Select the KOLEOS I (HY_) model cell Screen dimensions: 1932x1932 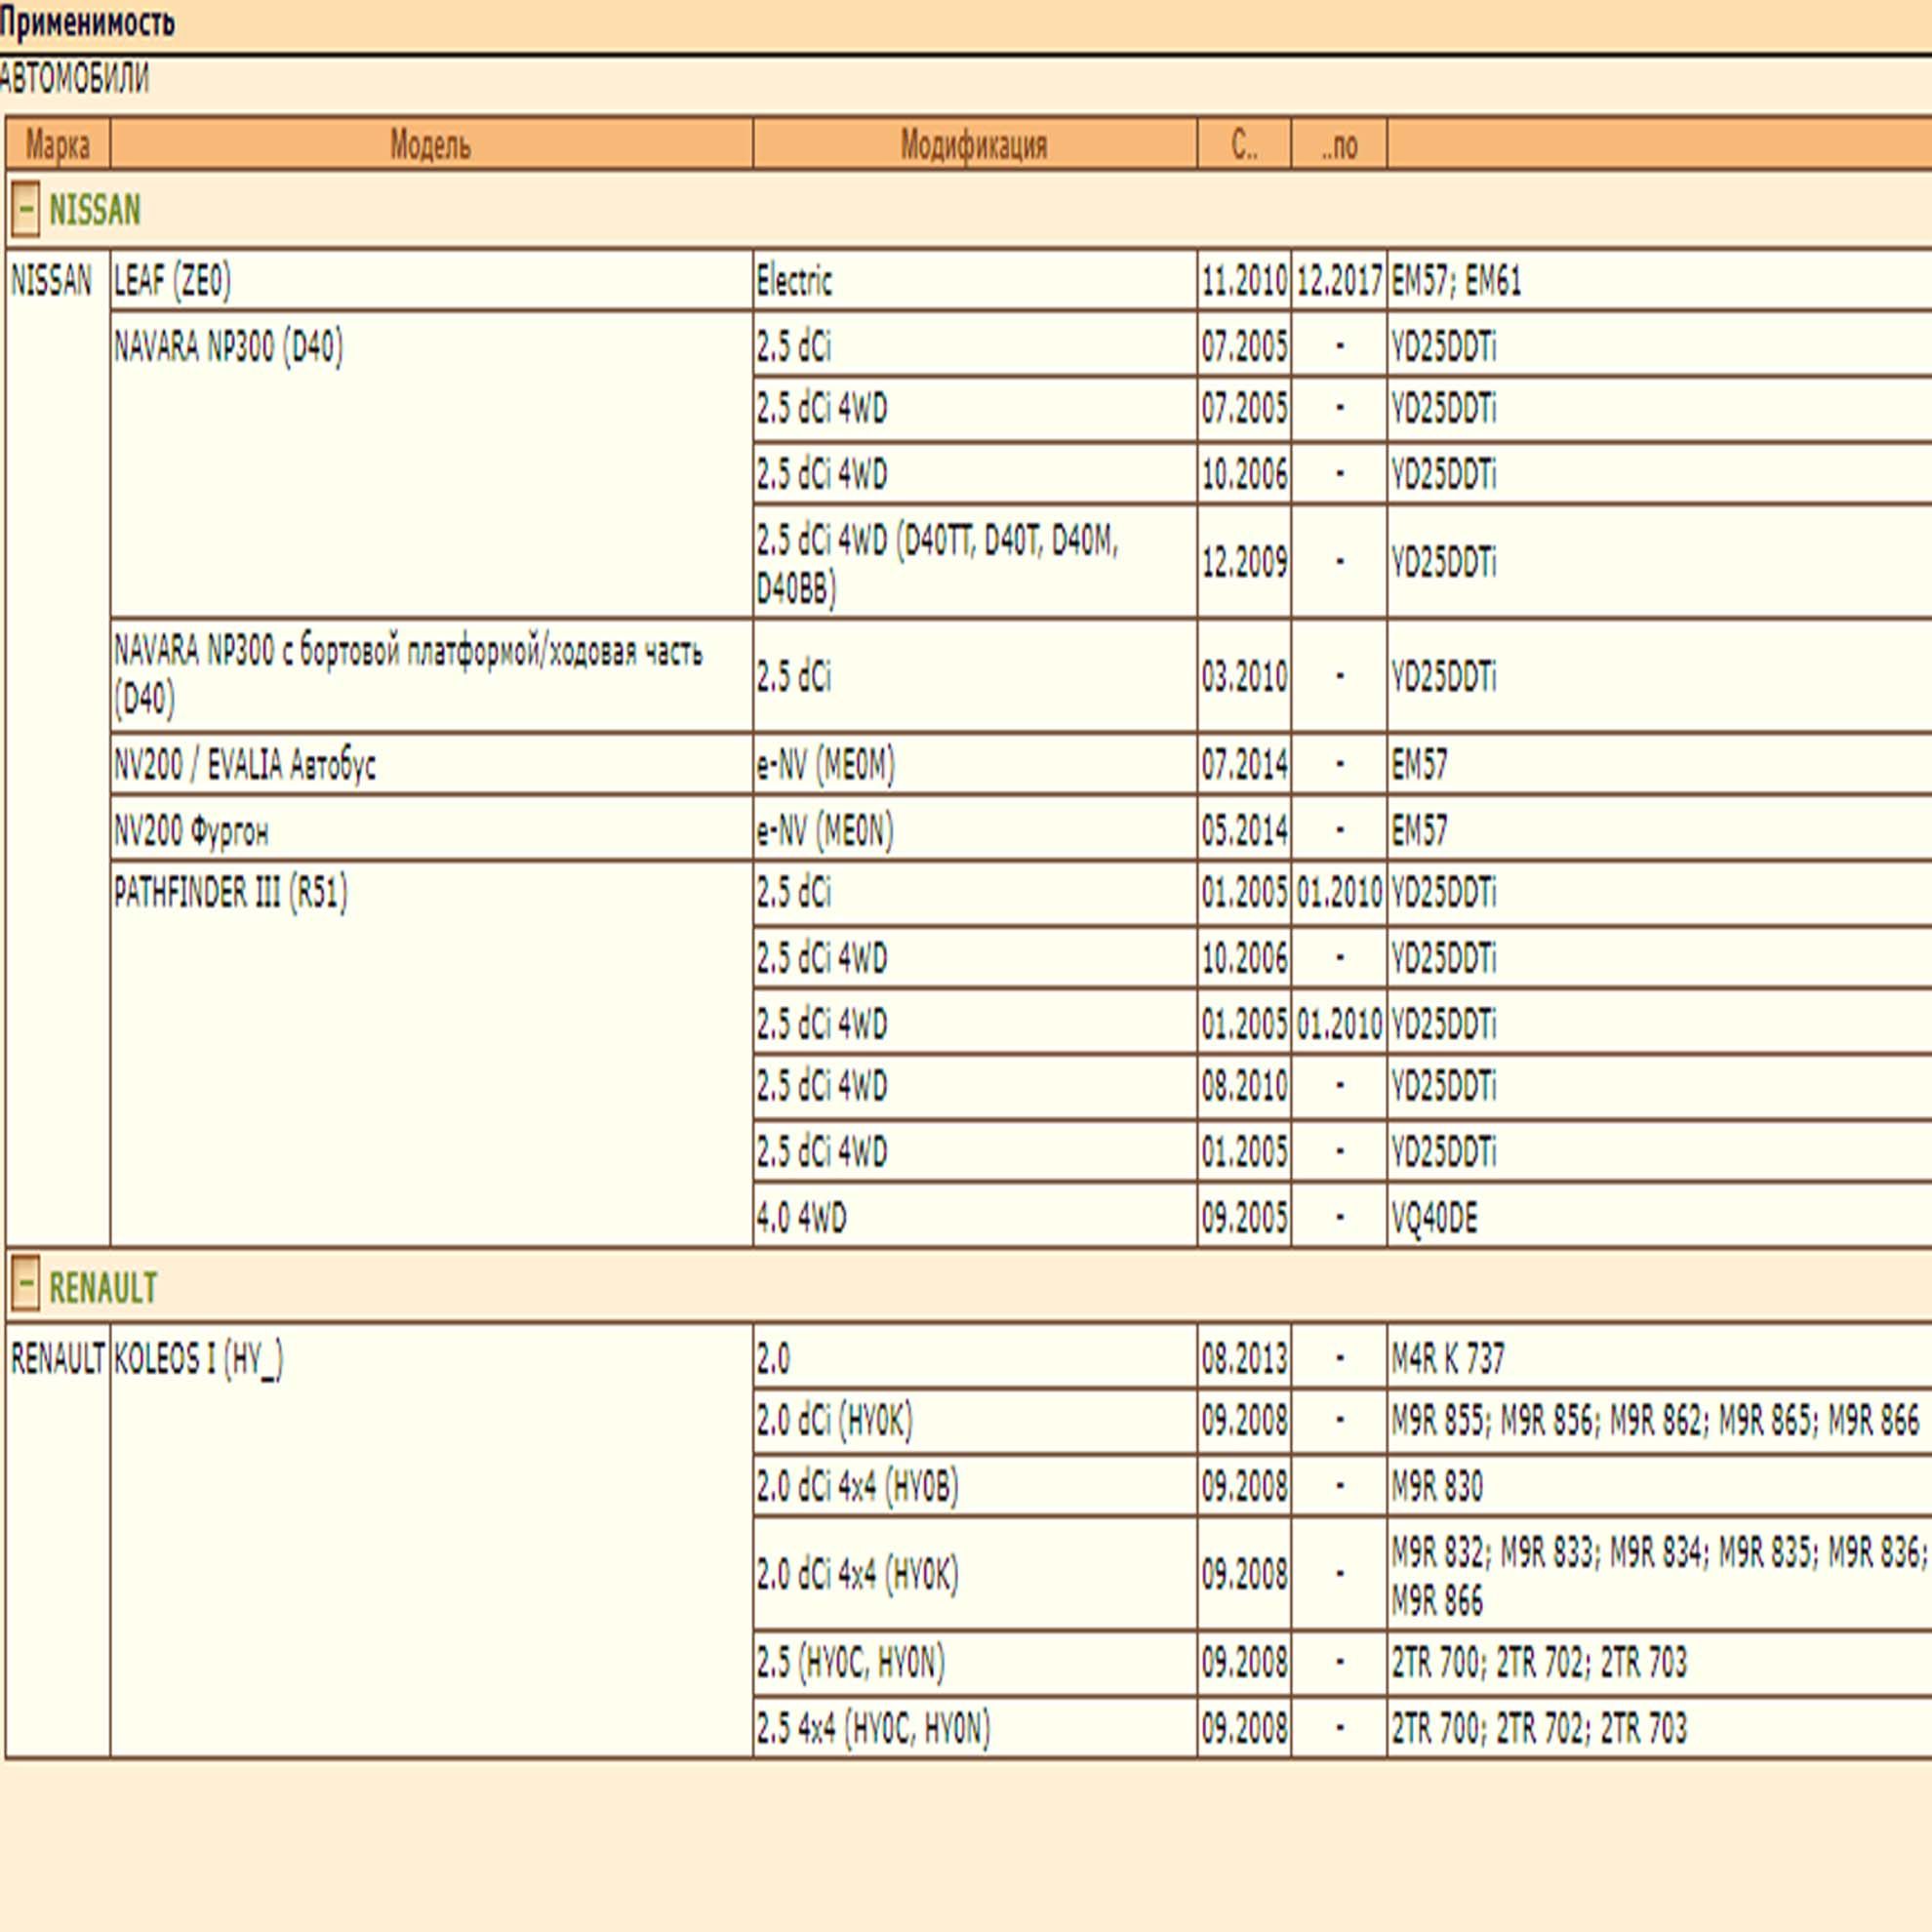[431, 1541]
